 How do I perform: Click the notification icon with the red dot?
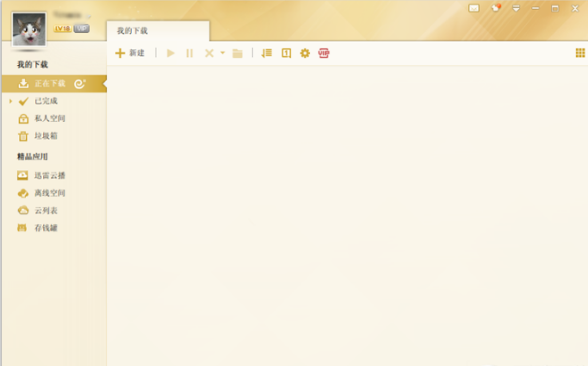[x=496, y=8]
